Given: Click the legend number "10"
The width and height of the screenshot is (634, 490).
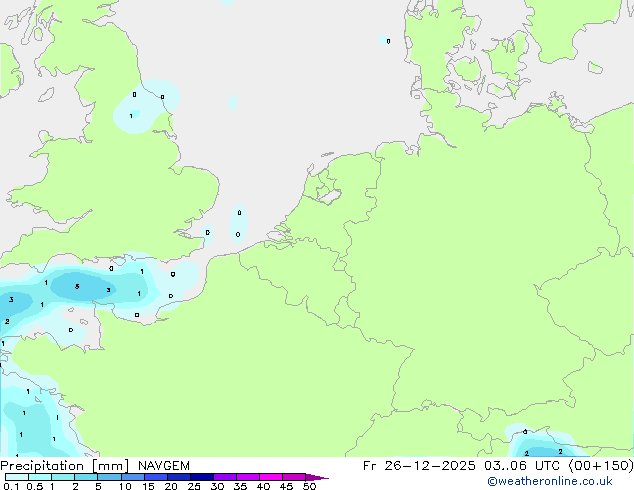Looking at the screenshot, I should [x=125, y=486].
